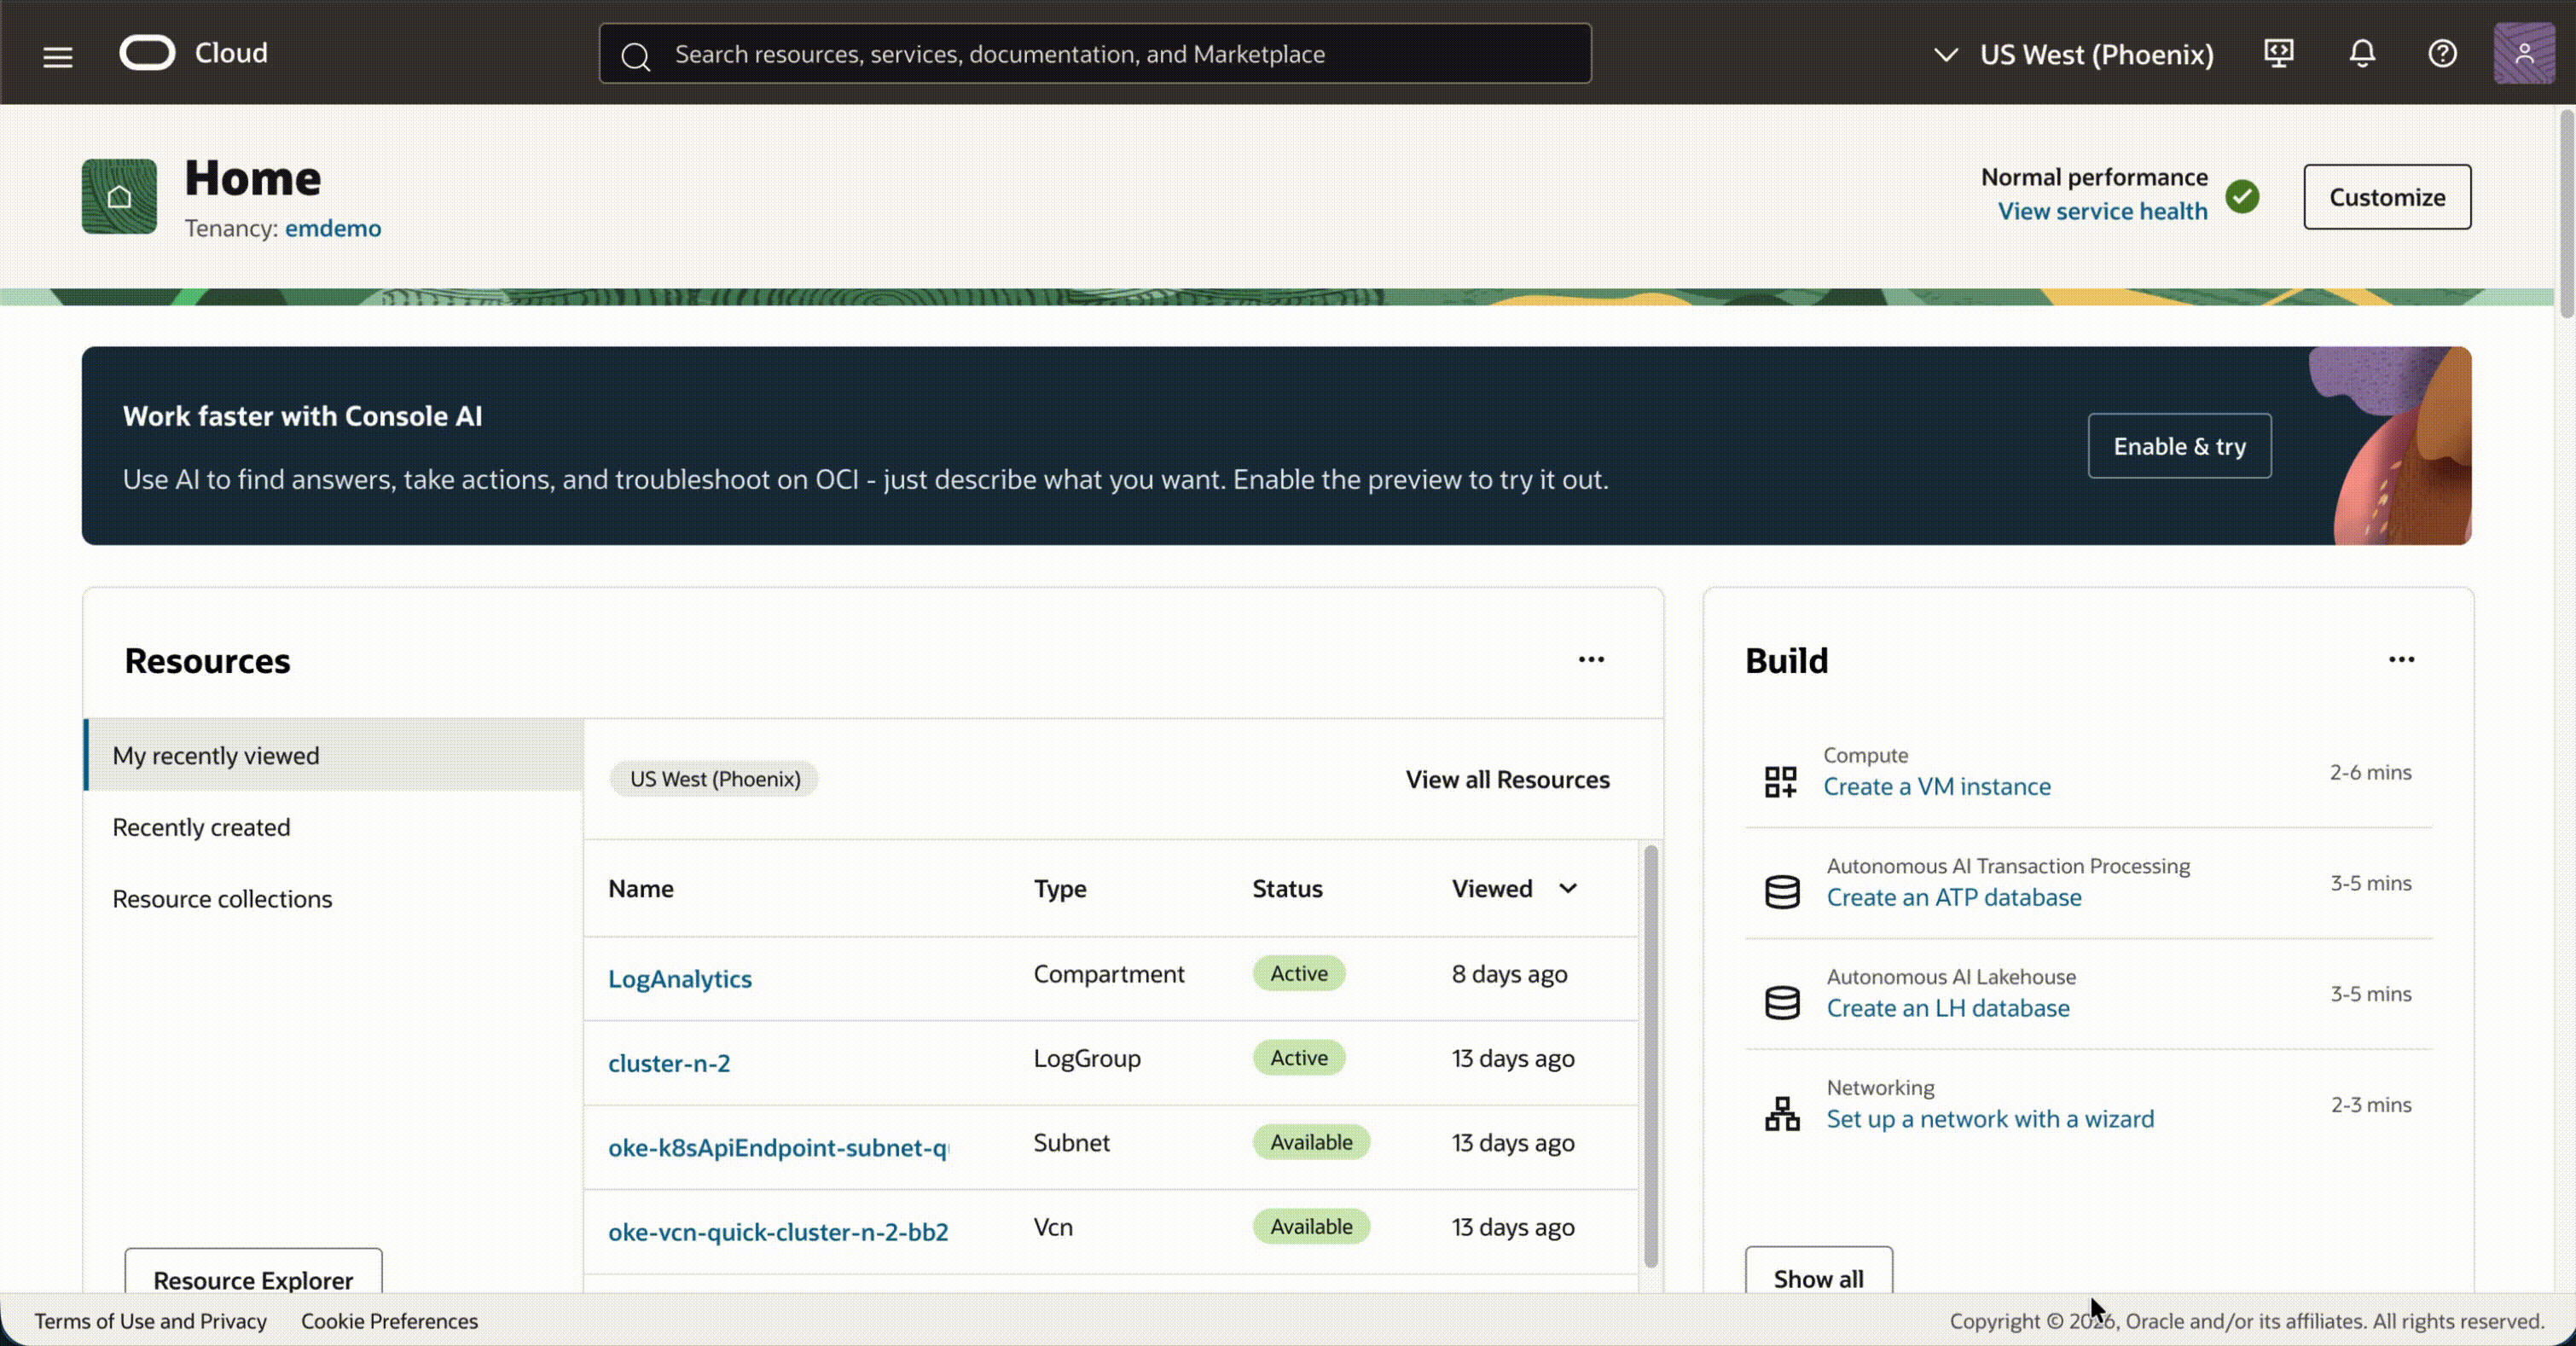This screenshot has width=2576, height=1346.
Task: Open the Resources panel more options menu
Action: tap(1591, 659)
